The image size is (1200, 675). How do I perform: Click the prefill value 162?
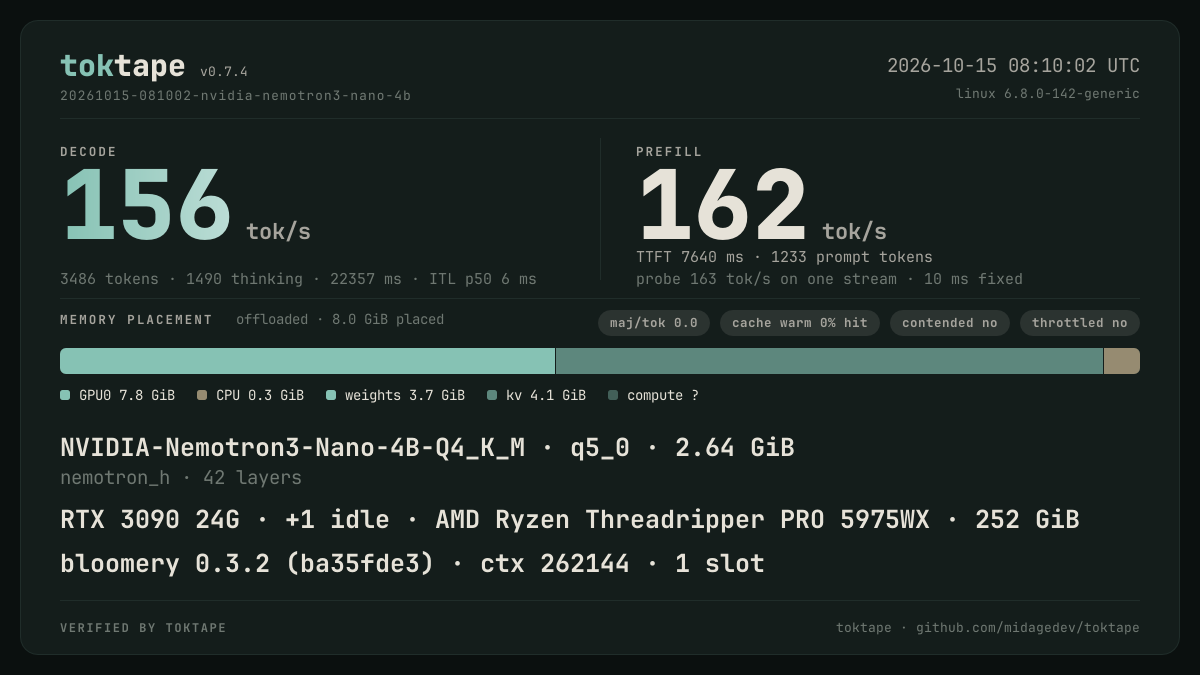coord(722,207)
